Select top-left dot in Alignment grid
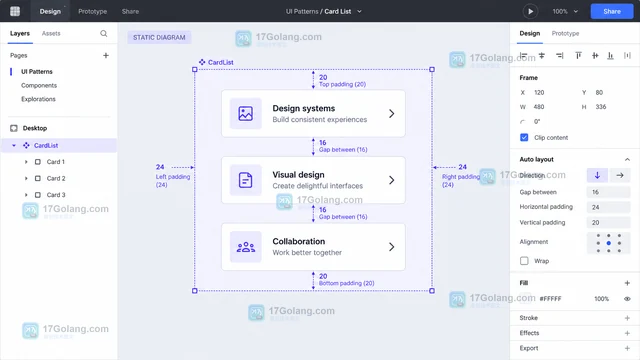 (x=598, y=236)
